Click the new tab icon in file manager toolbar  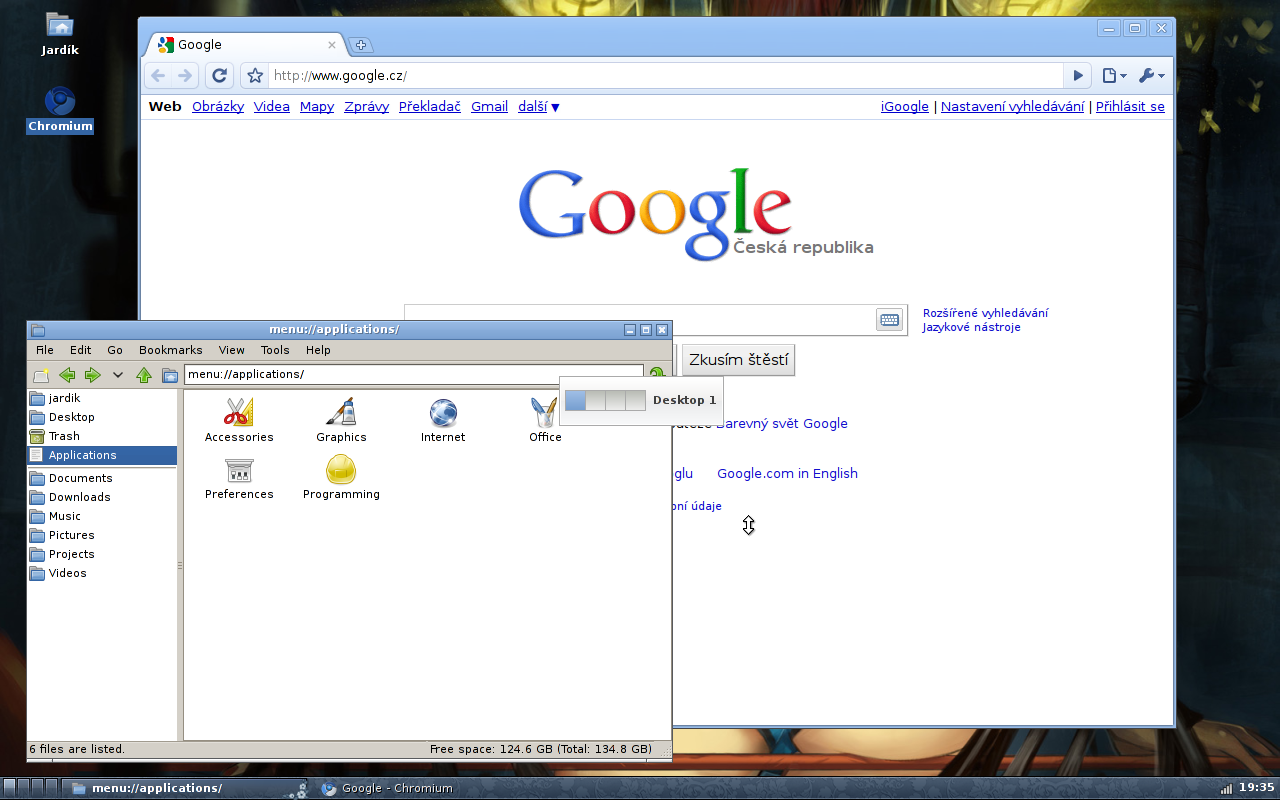pyautogui.click(x=41, y=375)
